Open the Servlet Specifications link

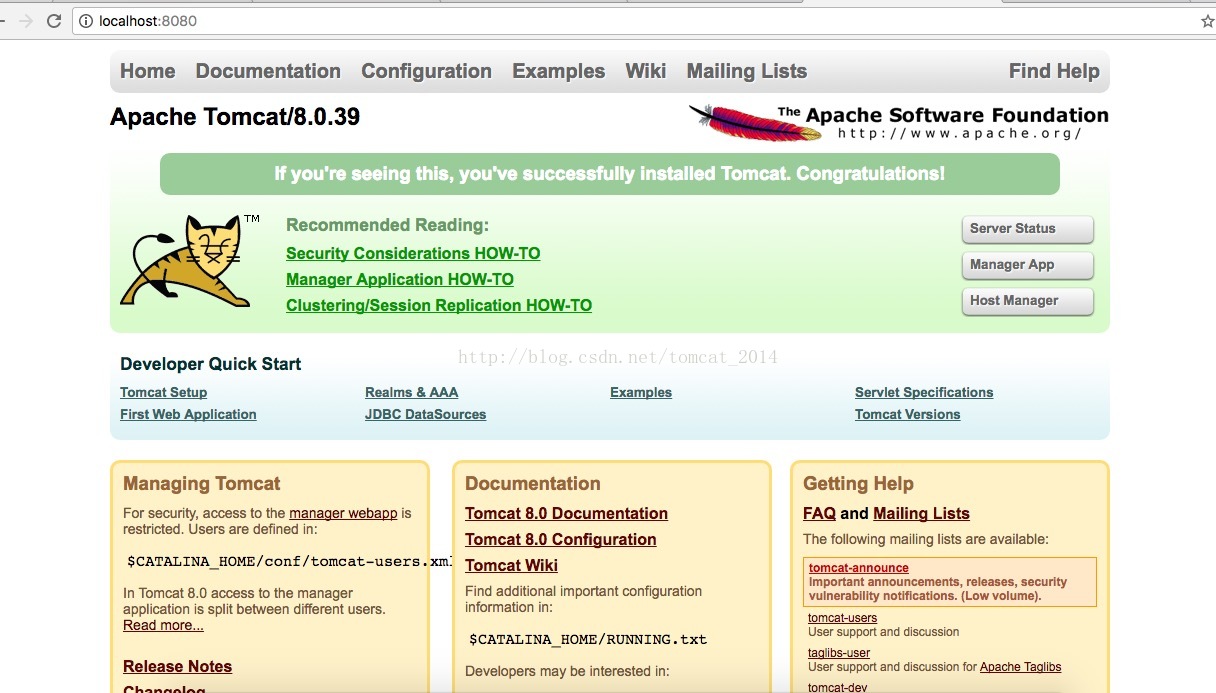(924, 393)
